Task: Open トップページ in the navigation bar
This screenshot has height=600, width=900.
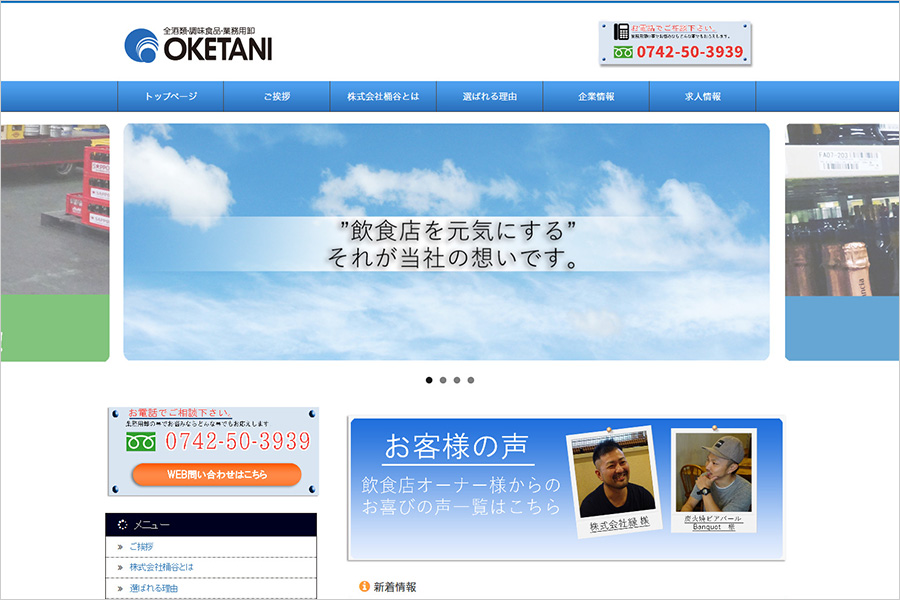Action: pos(171,97)
